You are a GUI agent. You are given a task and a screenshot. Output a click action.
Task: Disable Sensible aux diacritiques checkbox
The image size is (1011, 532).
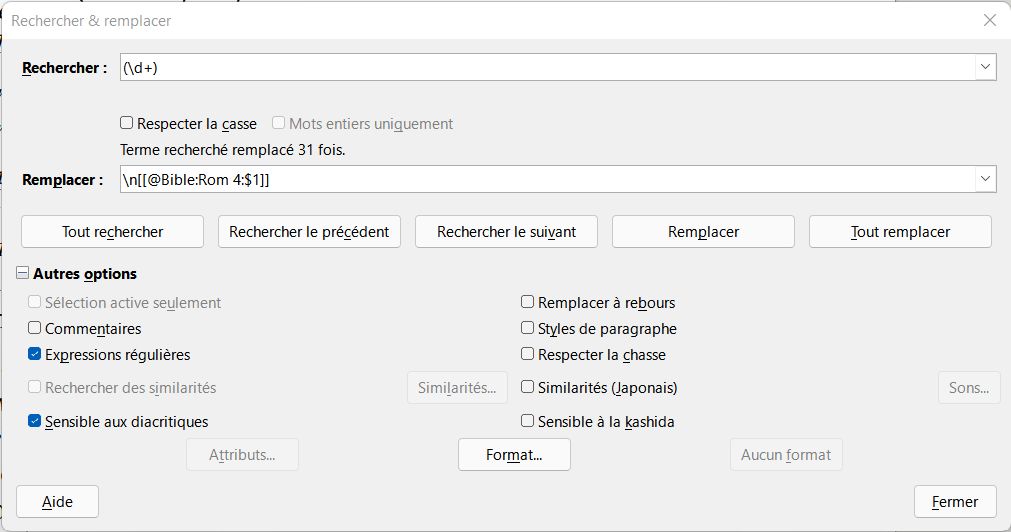click(35, 421)
